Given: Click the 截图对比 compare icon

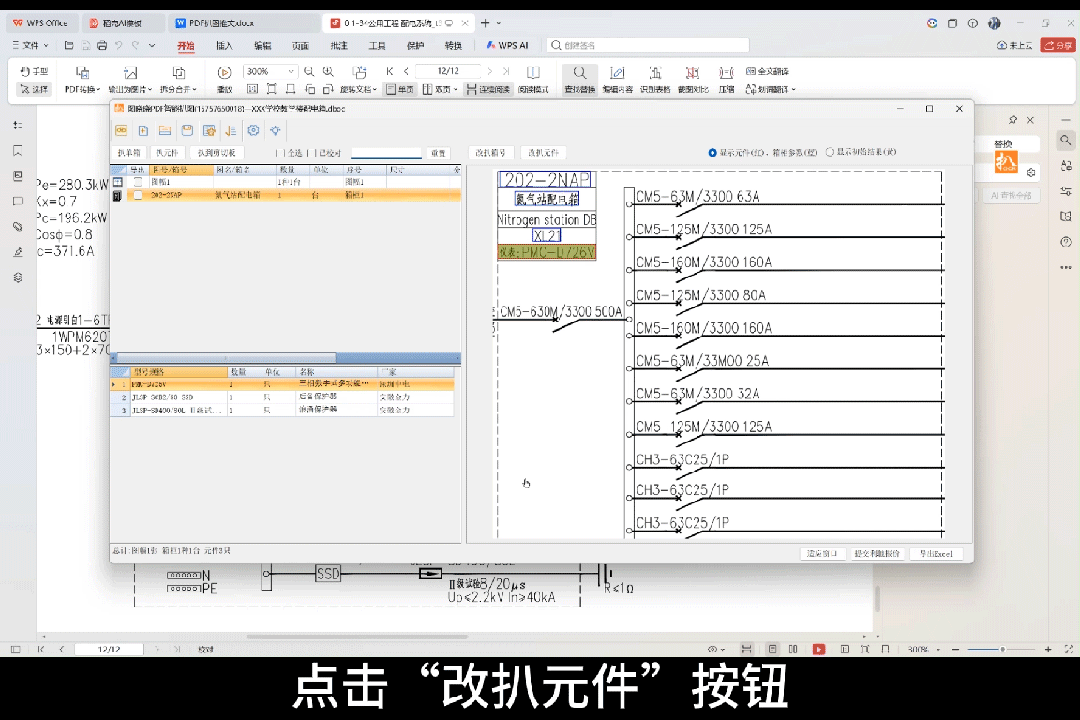Looking at the screenshot, I should point(692,79).
